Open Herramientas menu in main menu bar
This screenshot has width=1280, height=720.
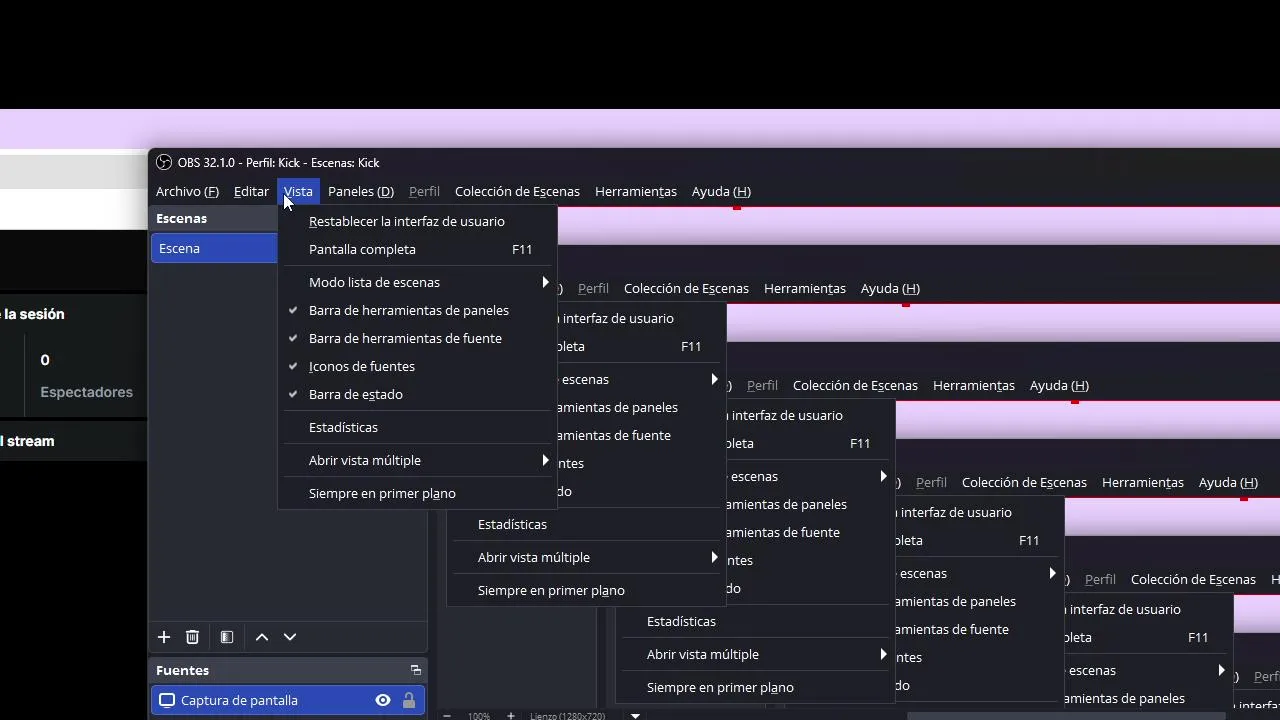coord(636,191)
